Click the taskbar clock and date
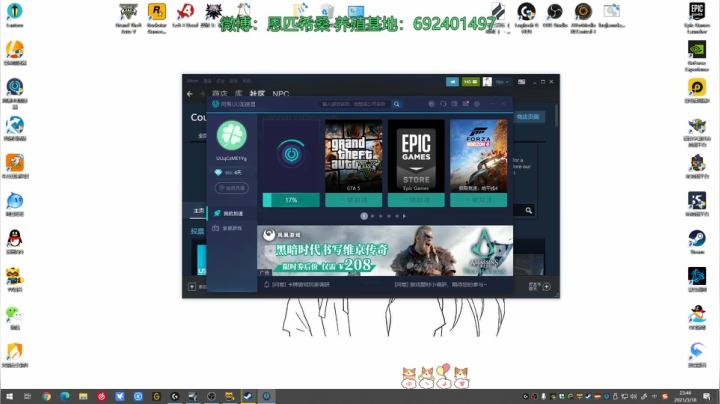 tap(686, 396)
